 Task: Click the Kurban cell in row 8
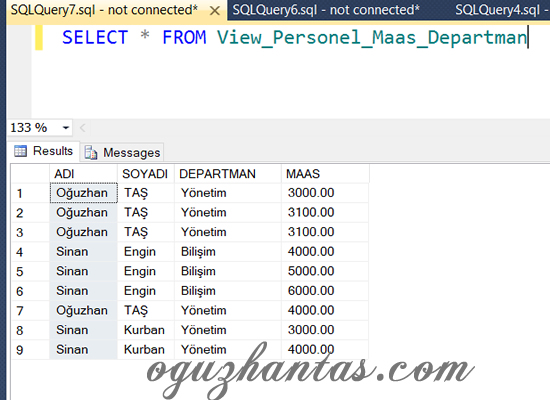146,330
